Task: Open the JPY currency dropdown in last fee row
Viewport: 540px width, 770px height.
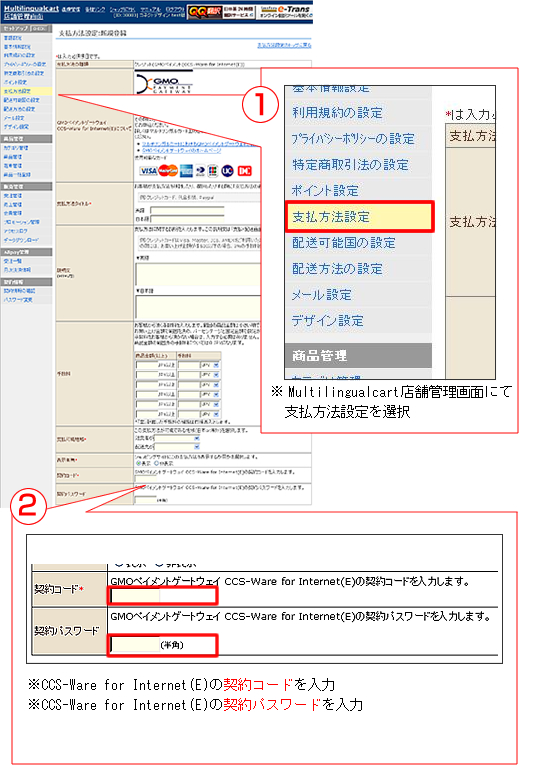Action: coord(210,414)
